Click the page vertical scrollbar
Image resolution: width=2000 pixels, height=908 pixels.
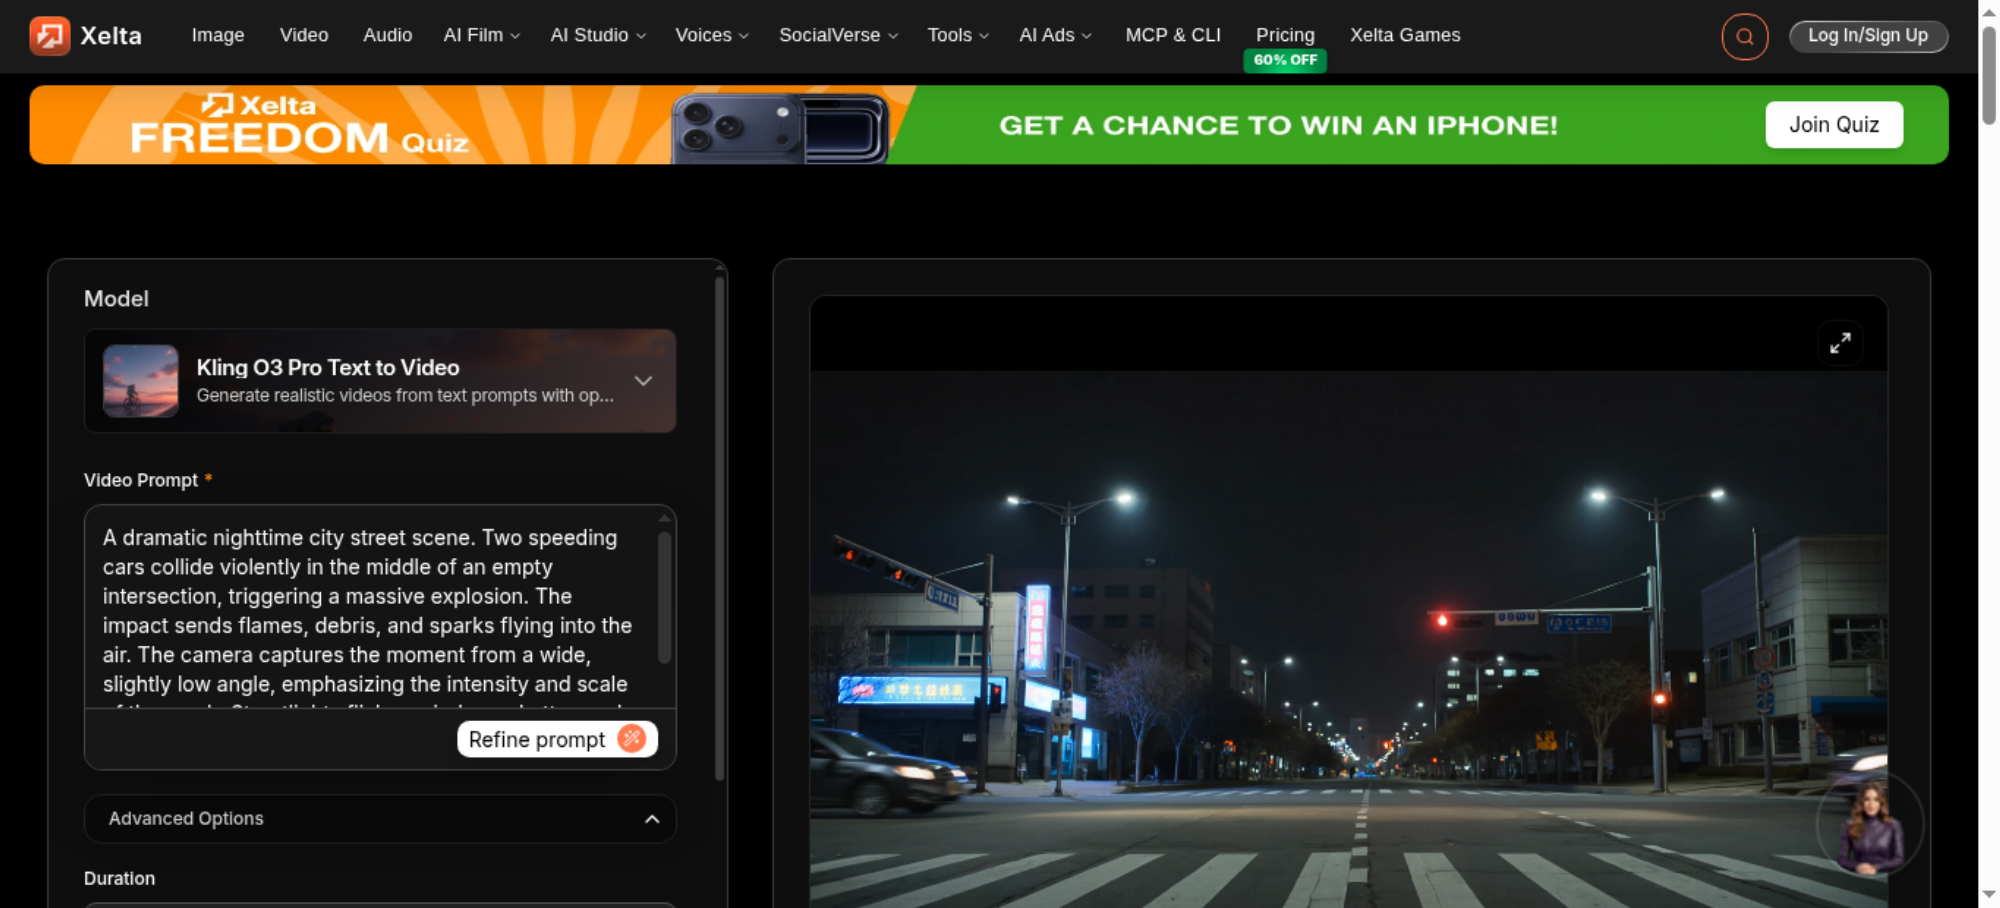point(1989,76)
